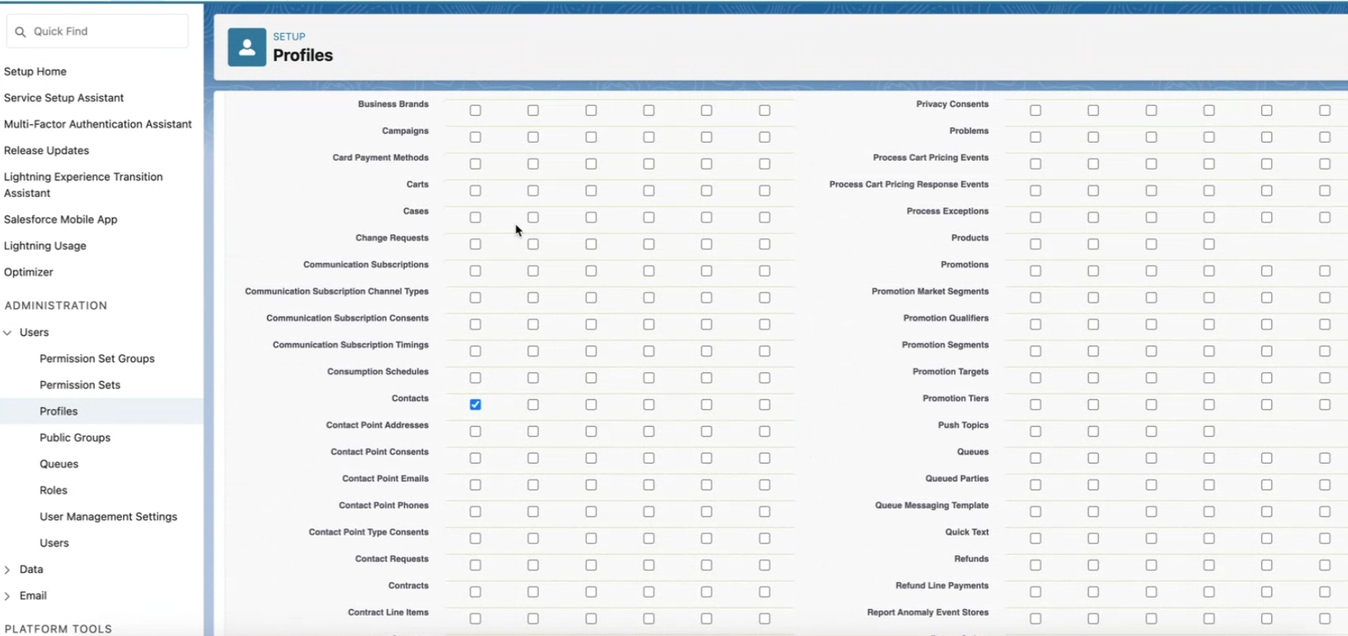Select Profiles in the Users menu
This screenshot has width=1348, height=636.
coord(59,411)
